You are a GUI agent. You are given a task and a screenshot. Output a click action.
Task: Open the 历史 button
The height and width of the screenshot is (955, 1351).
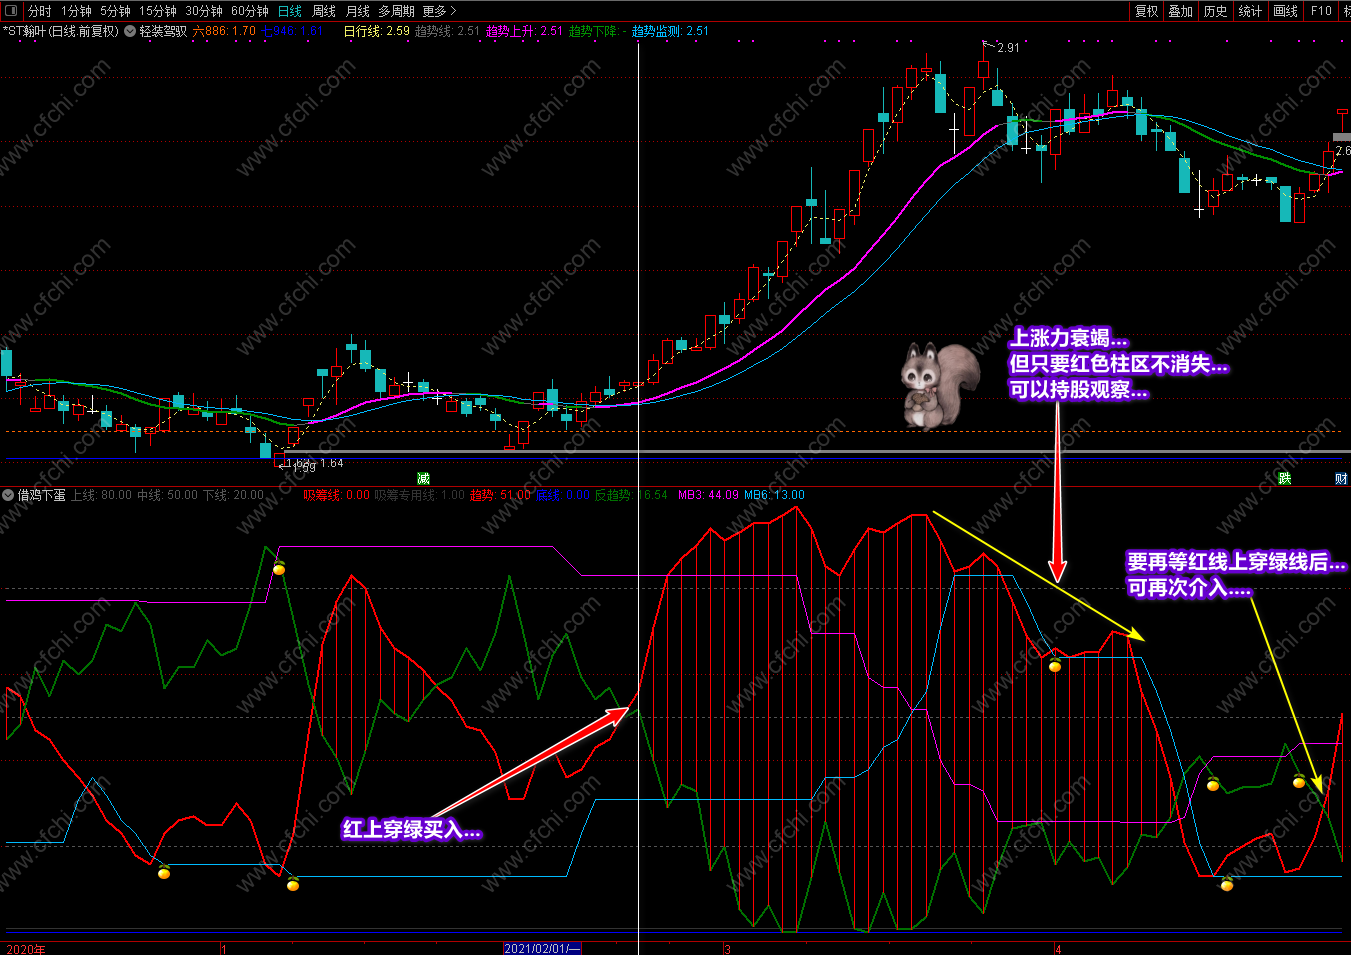[x=1216, y=11]
